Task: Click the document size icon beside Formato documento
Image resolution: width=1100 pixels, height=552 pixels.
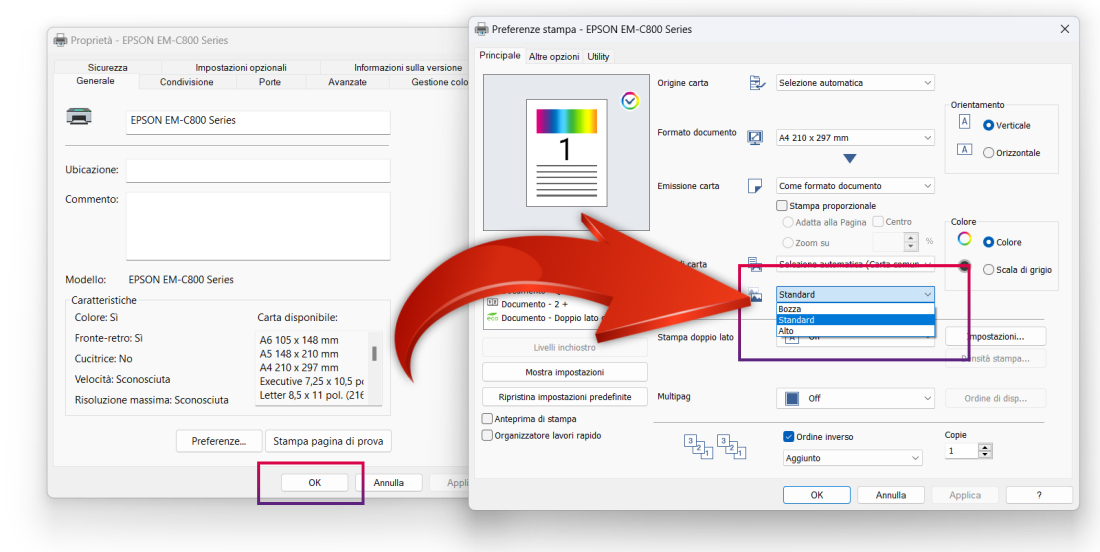Action: pos(756,138)
